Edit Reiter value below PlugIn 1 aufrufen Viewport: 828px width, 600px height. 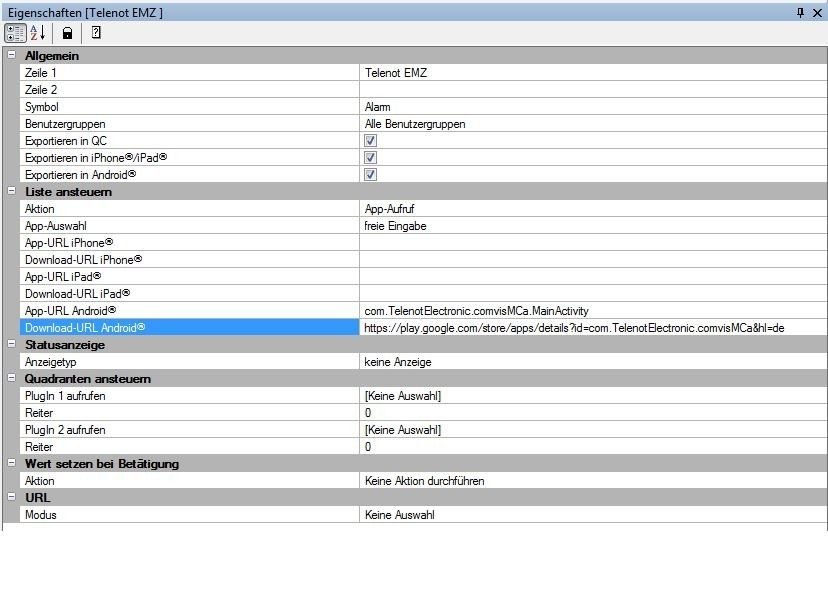pyautogui.click(x=593, y=412)
